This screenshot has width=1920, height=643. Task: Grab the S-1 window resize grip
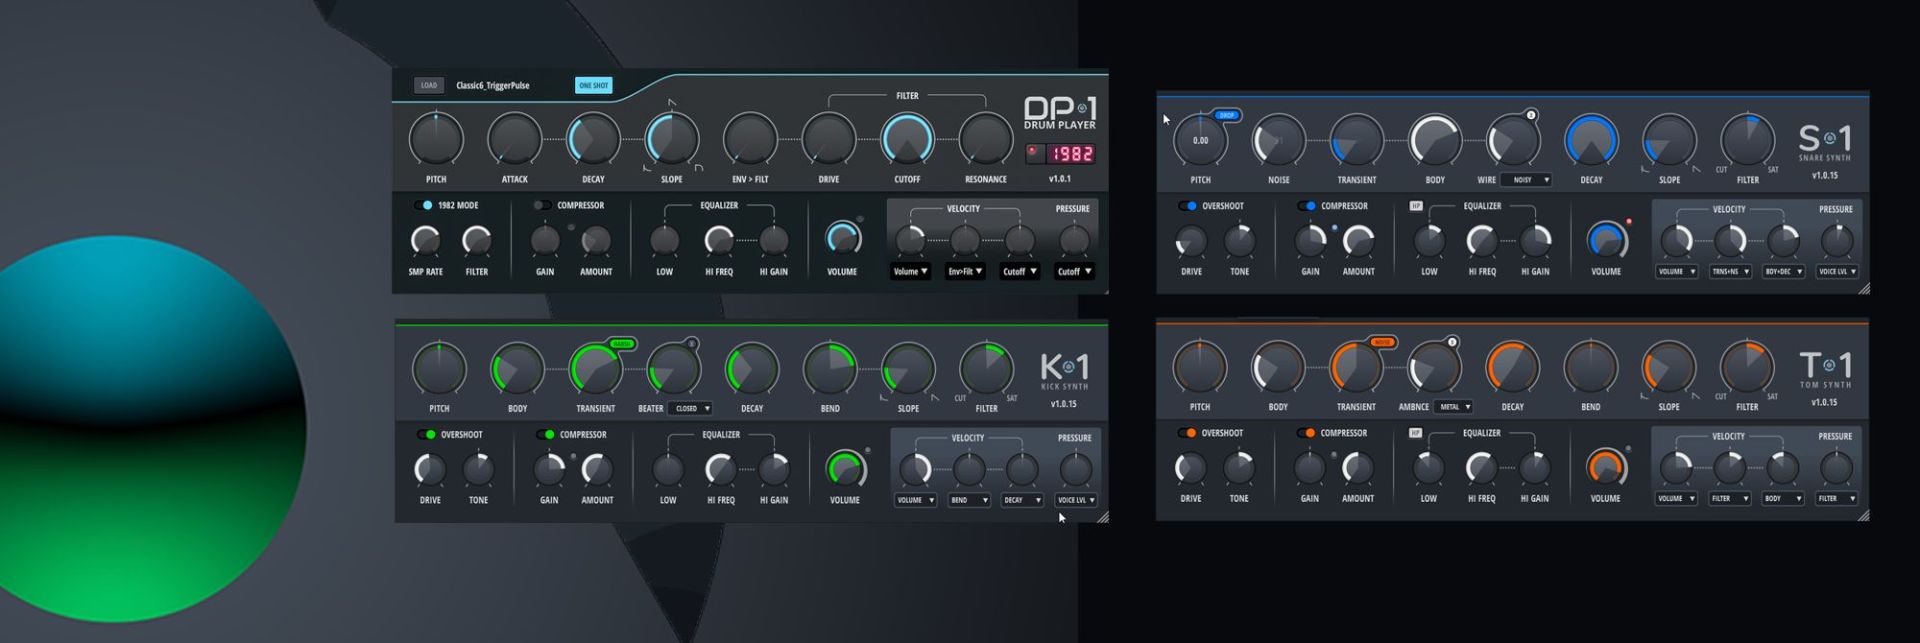[1863, 288]
